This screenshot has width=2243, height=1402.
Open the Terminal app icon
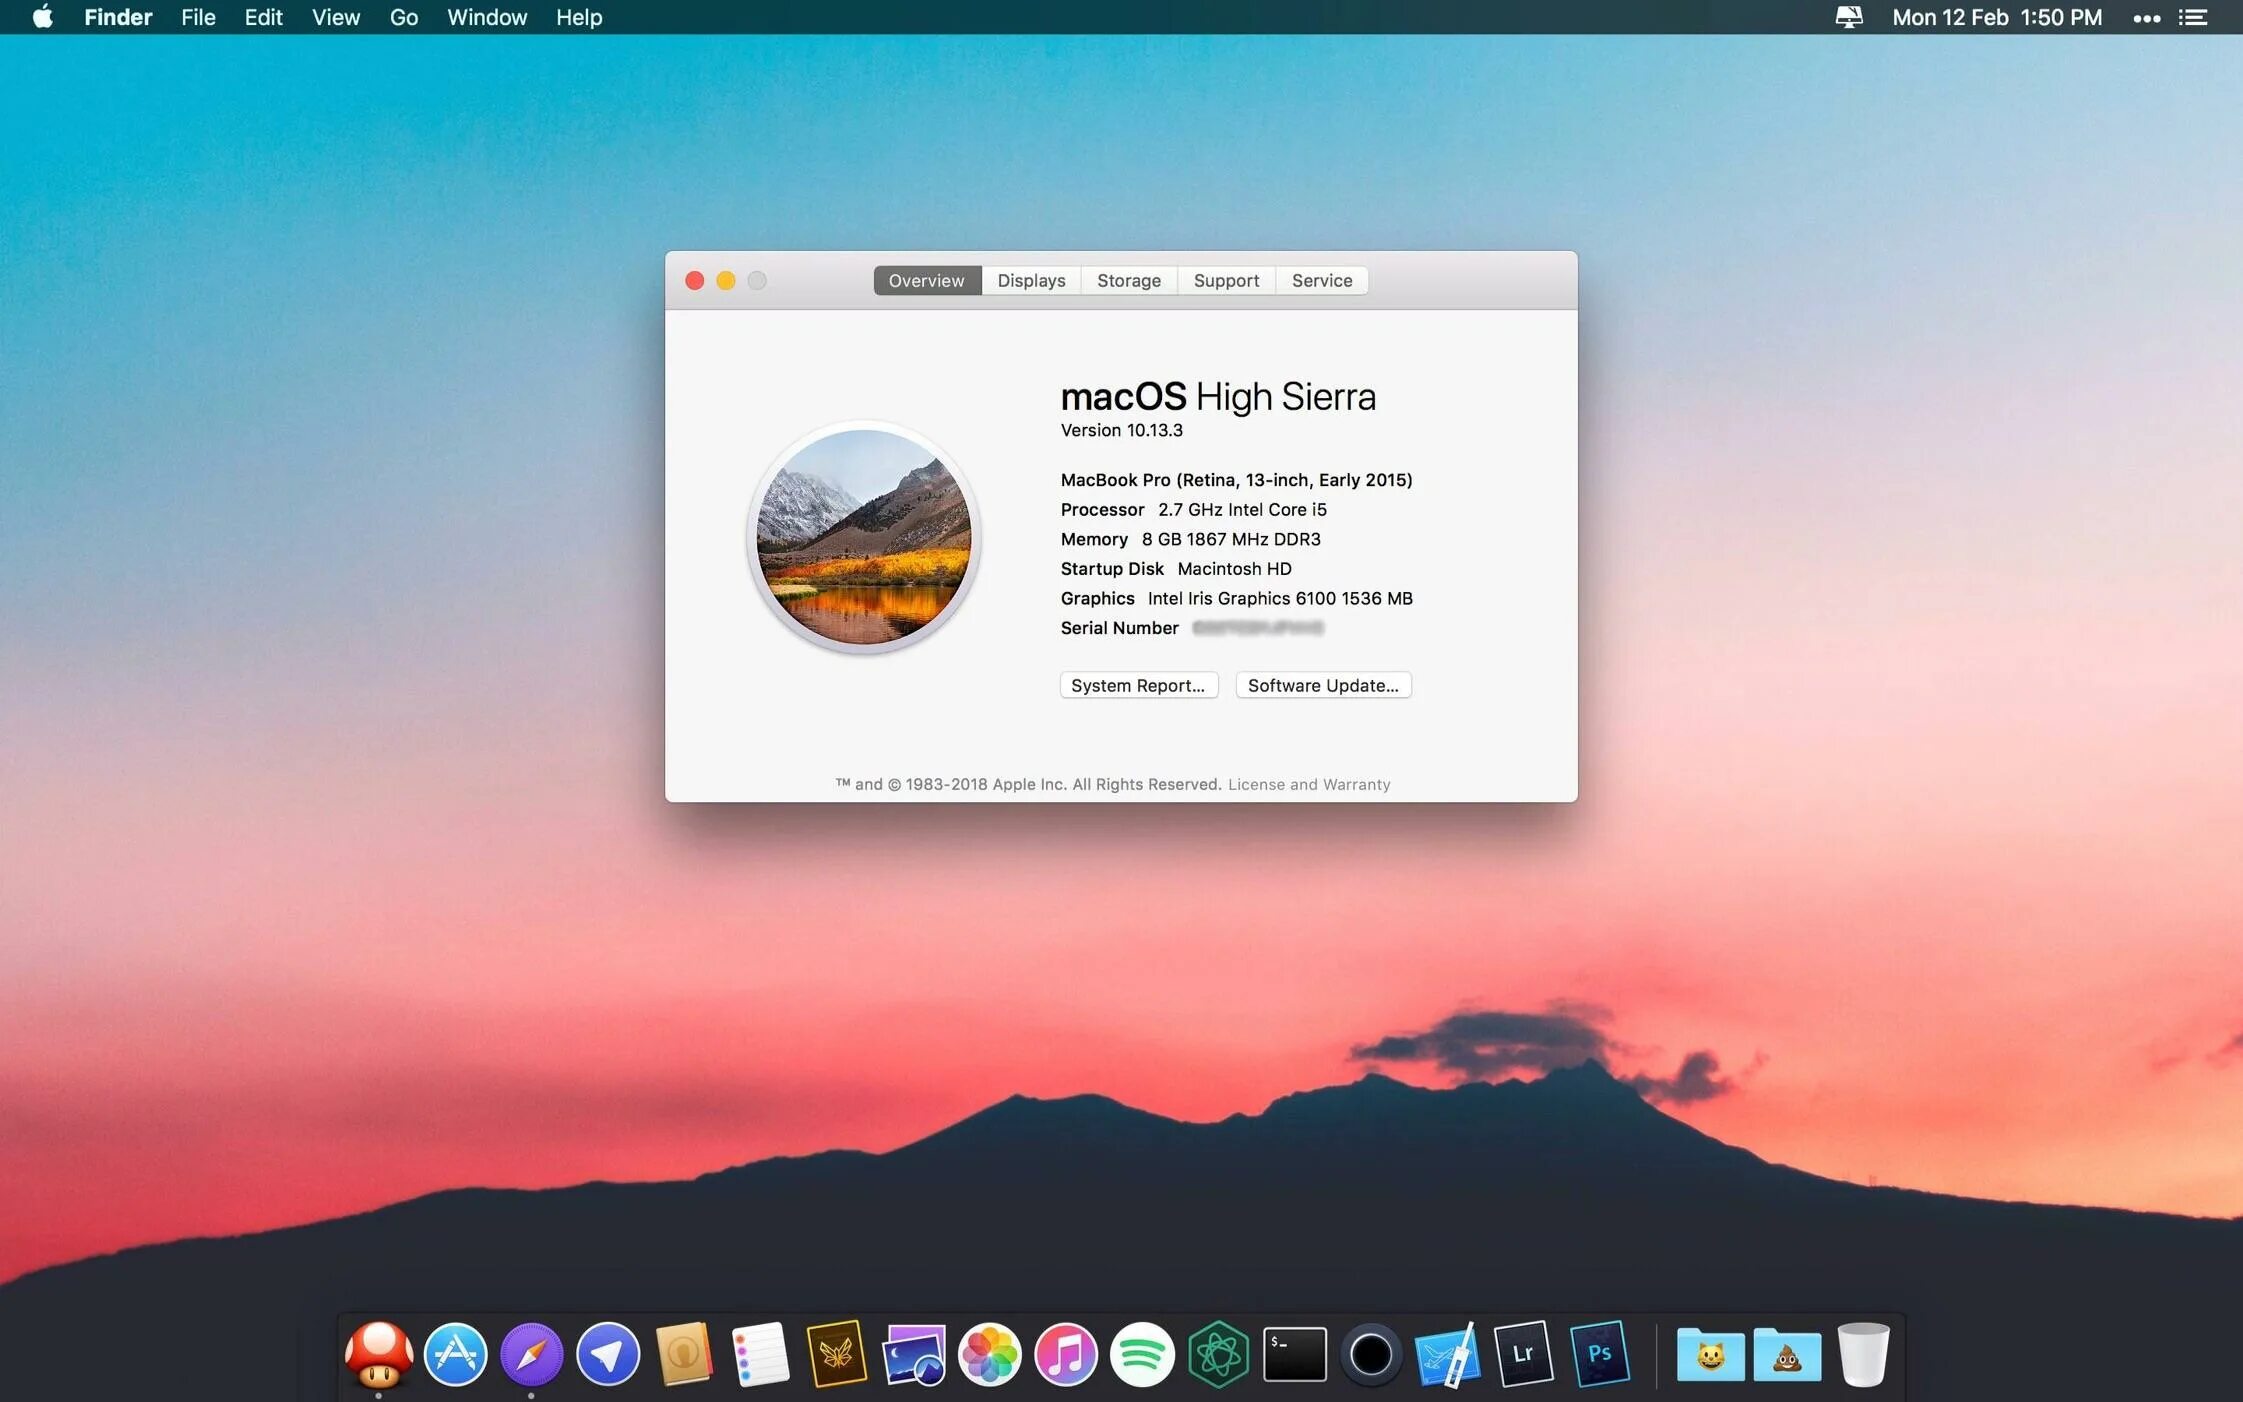tap(1294, 1355)
